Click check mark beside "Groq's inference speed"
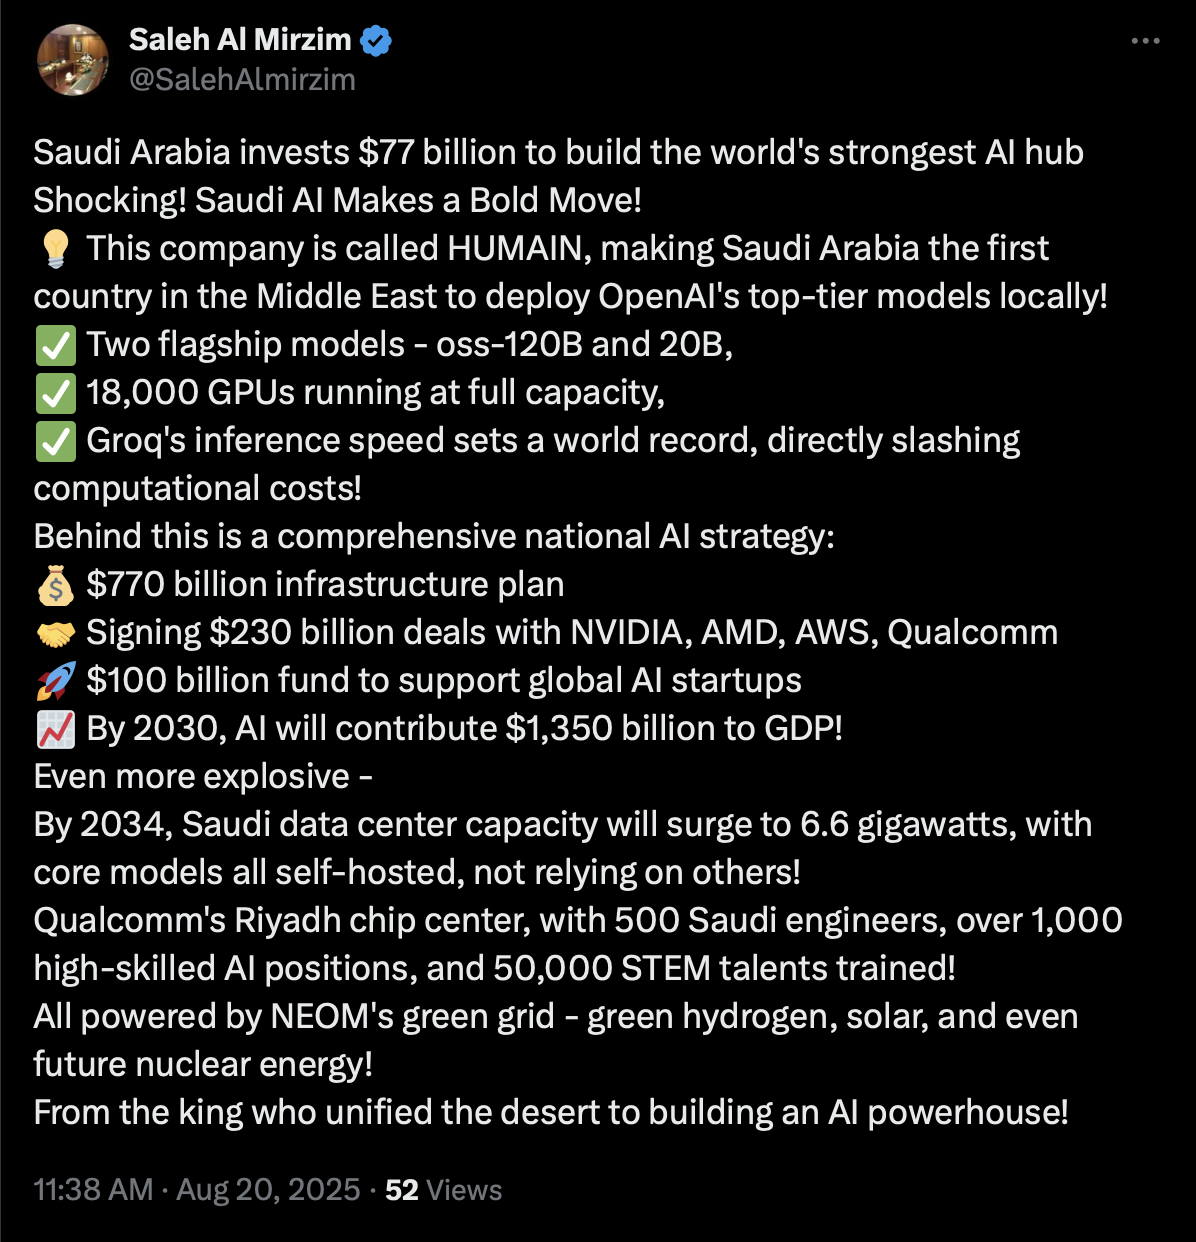 point(55,441)
